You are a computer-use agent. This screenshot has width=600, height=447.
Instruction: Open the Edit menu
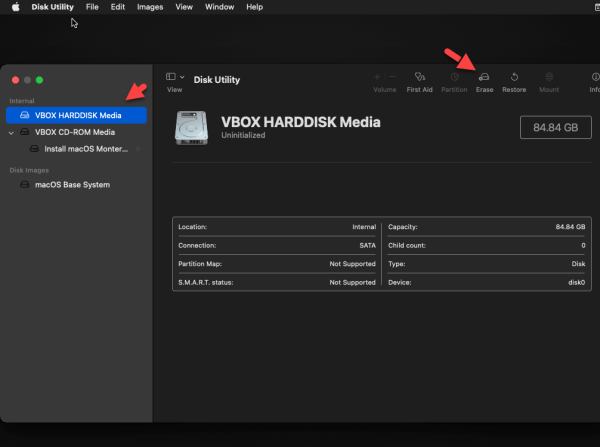coord(118,7)
